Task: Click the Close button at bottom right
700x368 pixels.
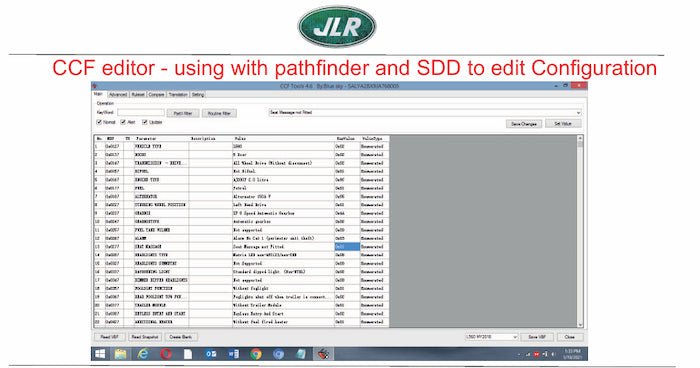Action: [570, 337]
